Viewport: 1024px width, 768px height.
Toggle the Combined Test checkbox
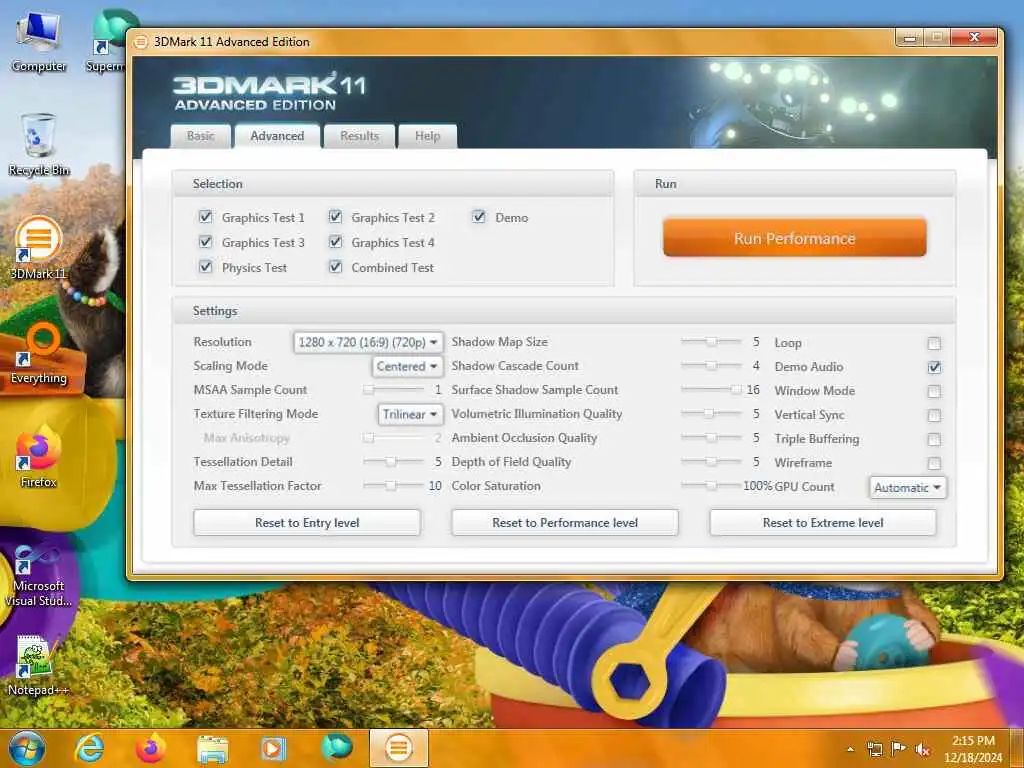pyautogui.click(x=336, y=266)
